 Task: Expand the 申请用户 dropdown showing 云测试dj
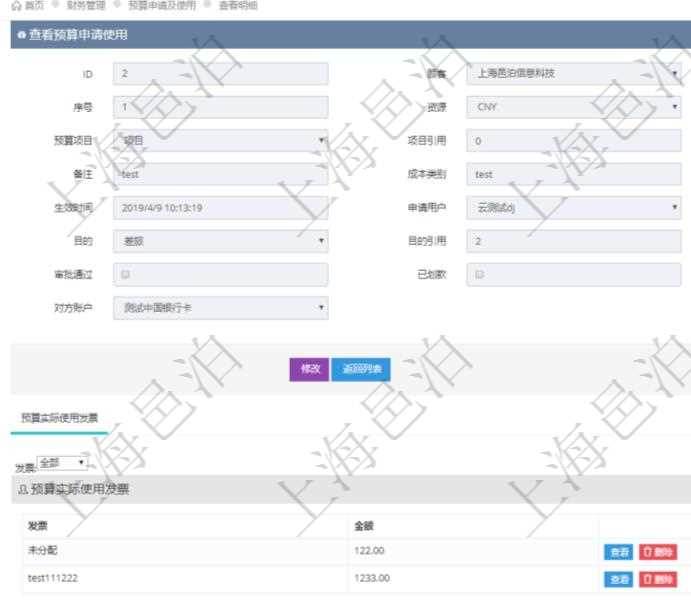click(x=575, y=208)
